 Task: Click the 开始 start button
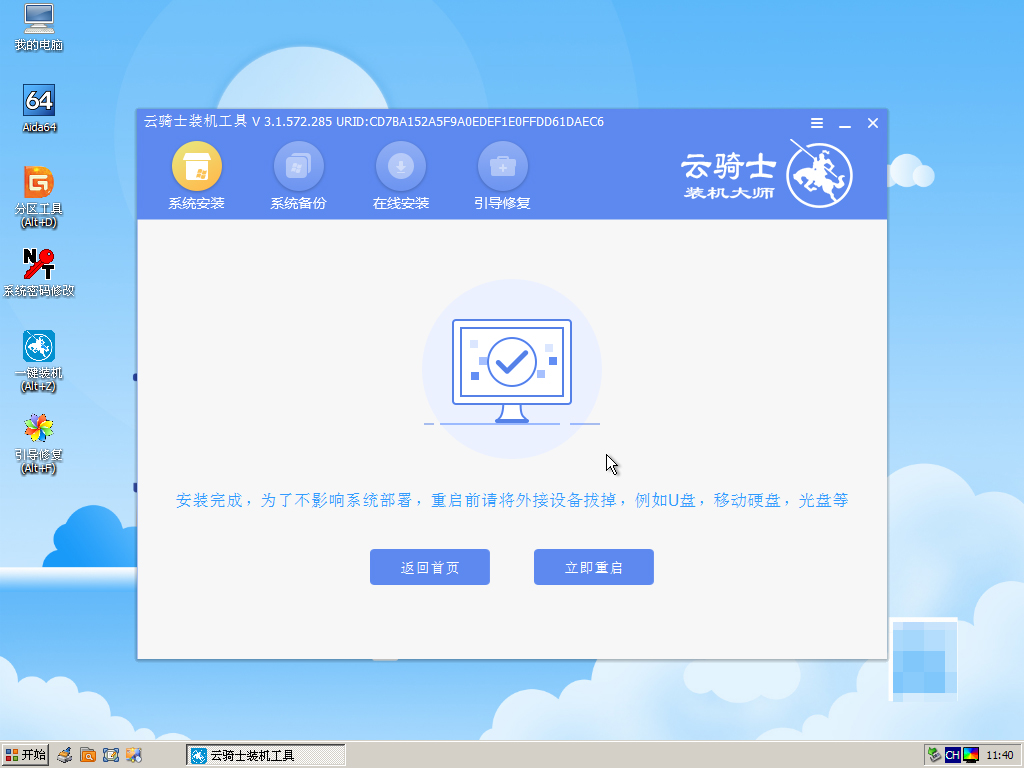click(x=25, y=755)
